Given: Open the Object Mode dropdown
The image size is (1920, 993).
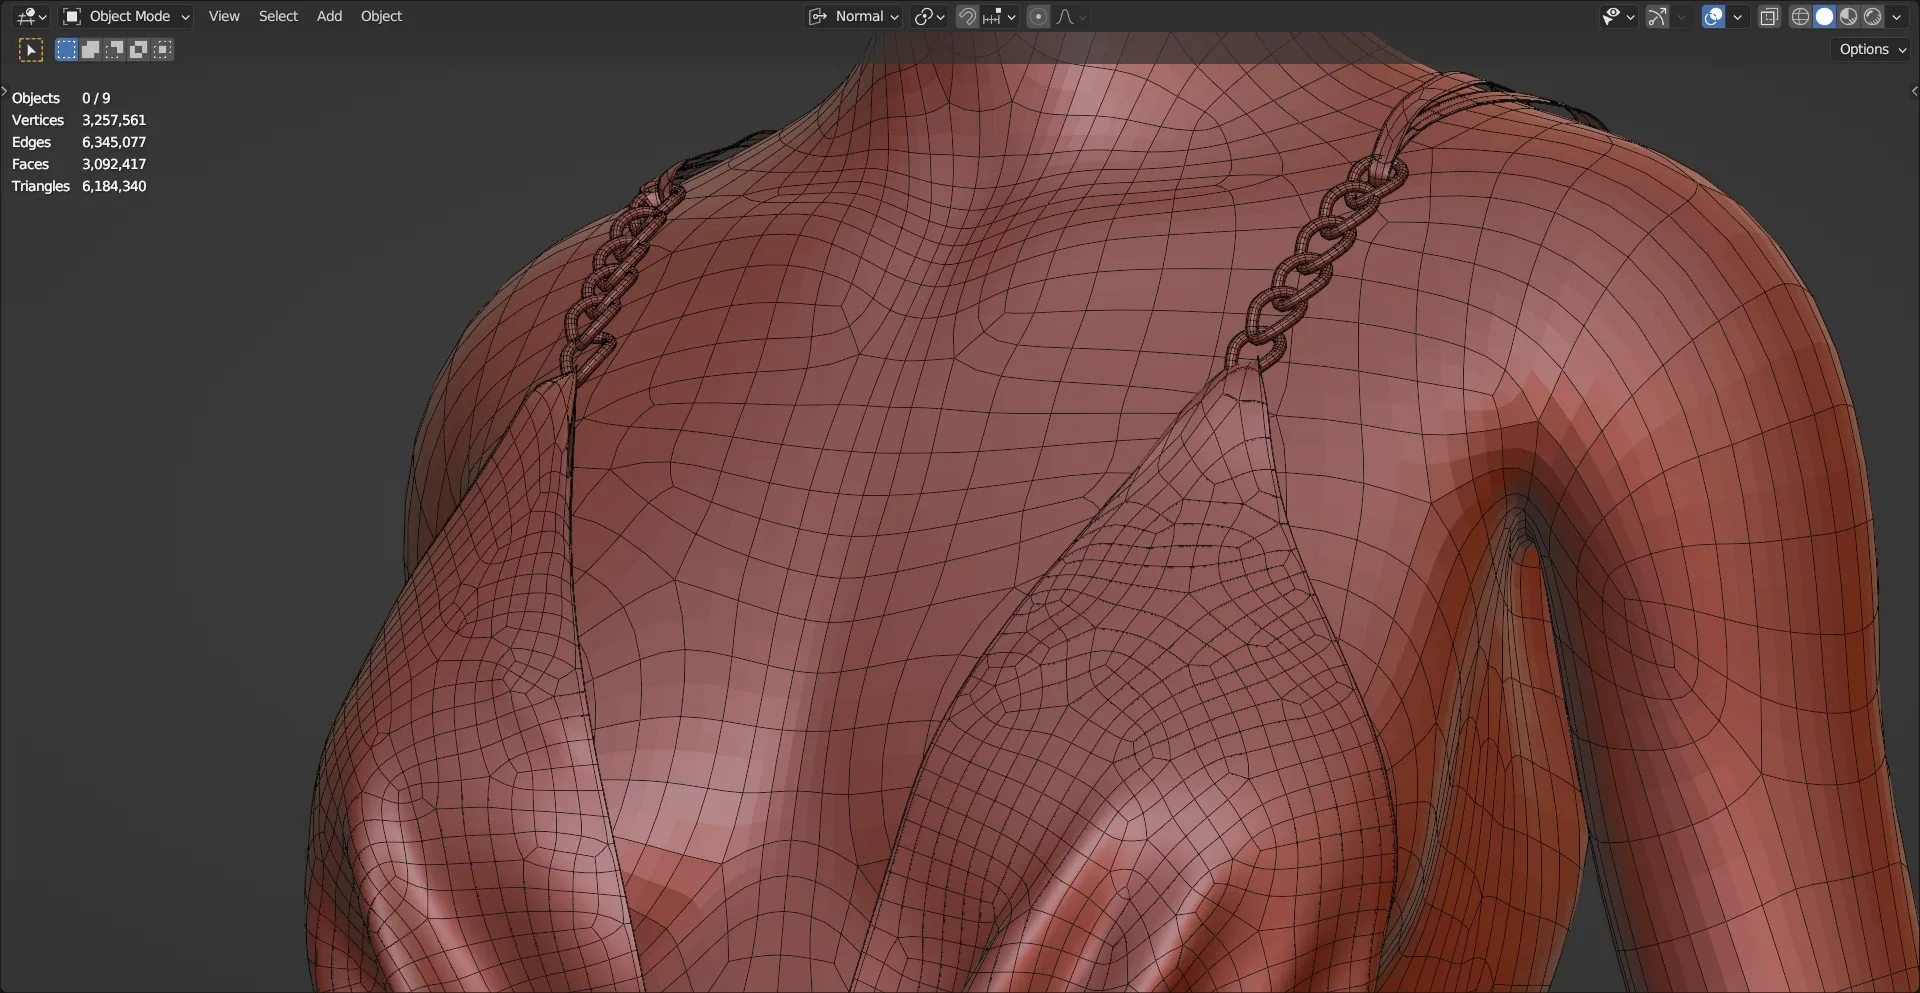Looking at the screenshot, I should (x=126, y=16).
